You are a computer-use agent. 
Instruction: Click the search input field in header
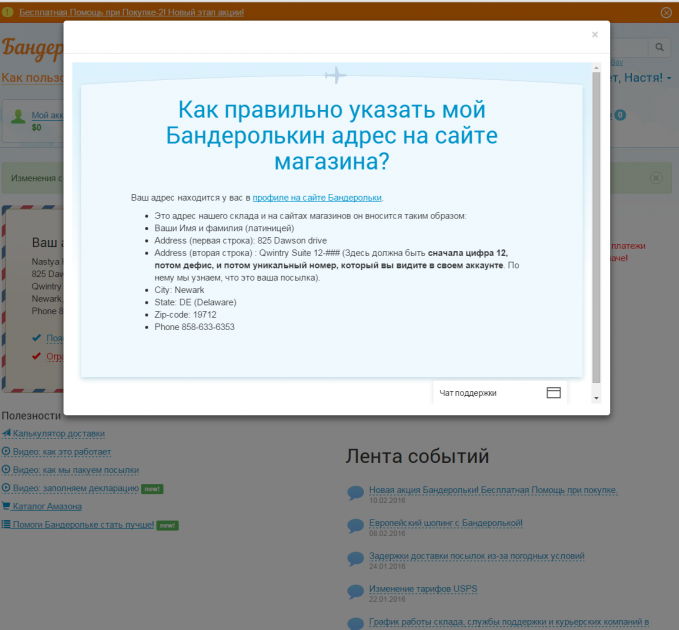[629, 47]
